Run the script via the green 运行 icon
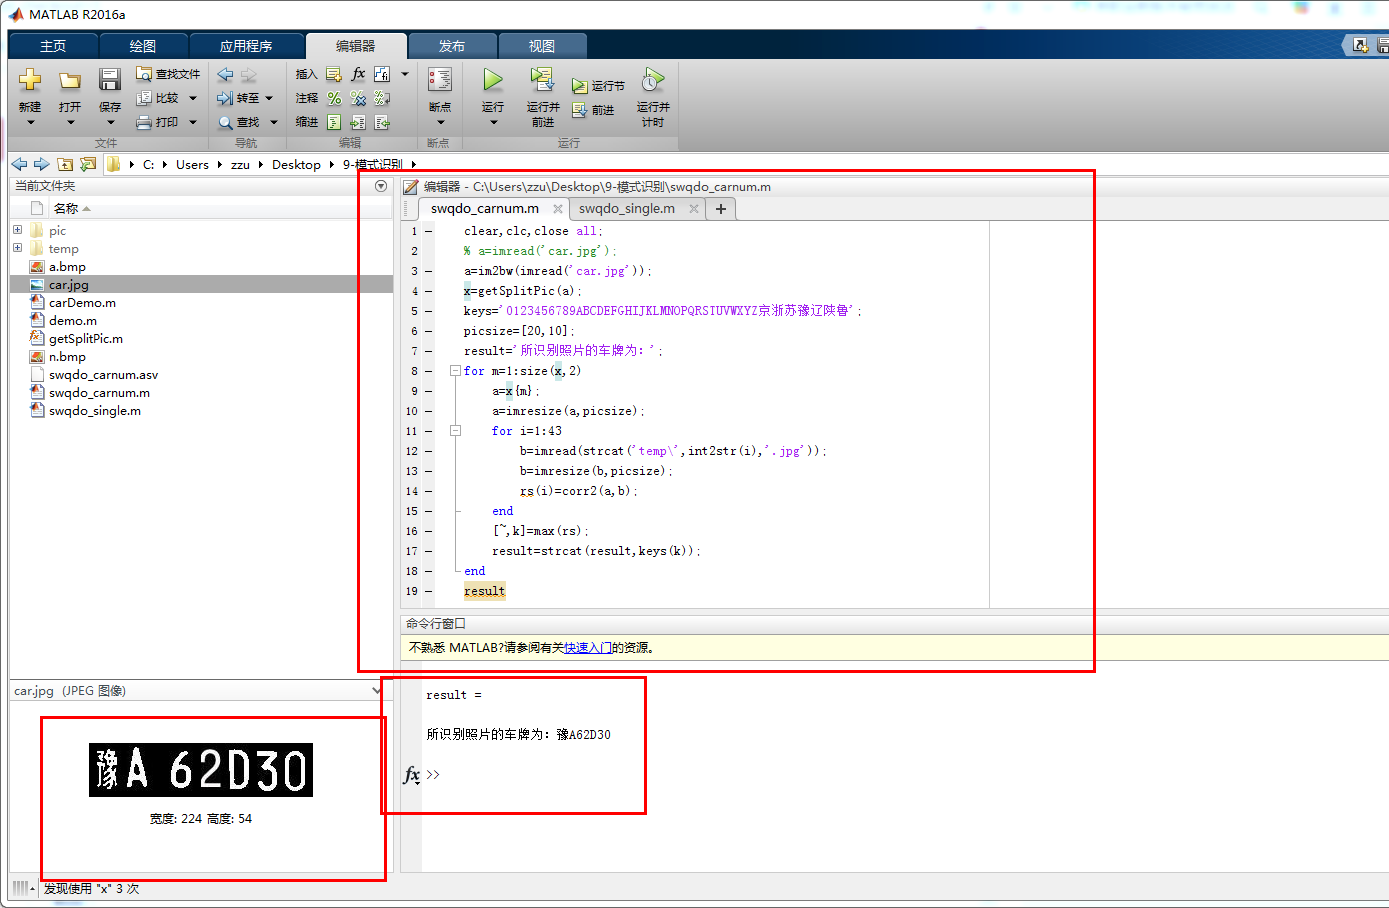This screenshot has height=908, width=1389. click(492, 80)
